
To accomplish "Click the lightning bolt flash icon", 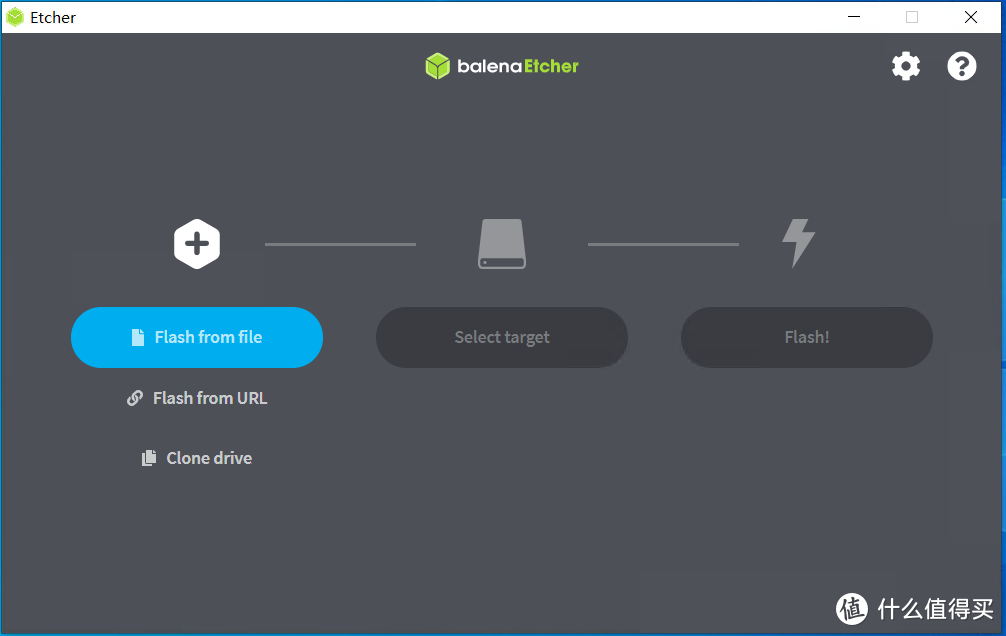I will click(798, 243).
